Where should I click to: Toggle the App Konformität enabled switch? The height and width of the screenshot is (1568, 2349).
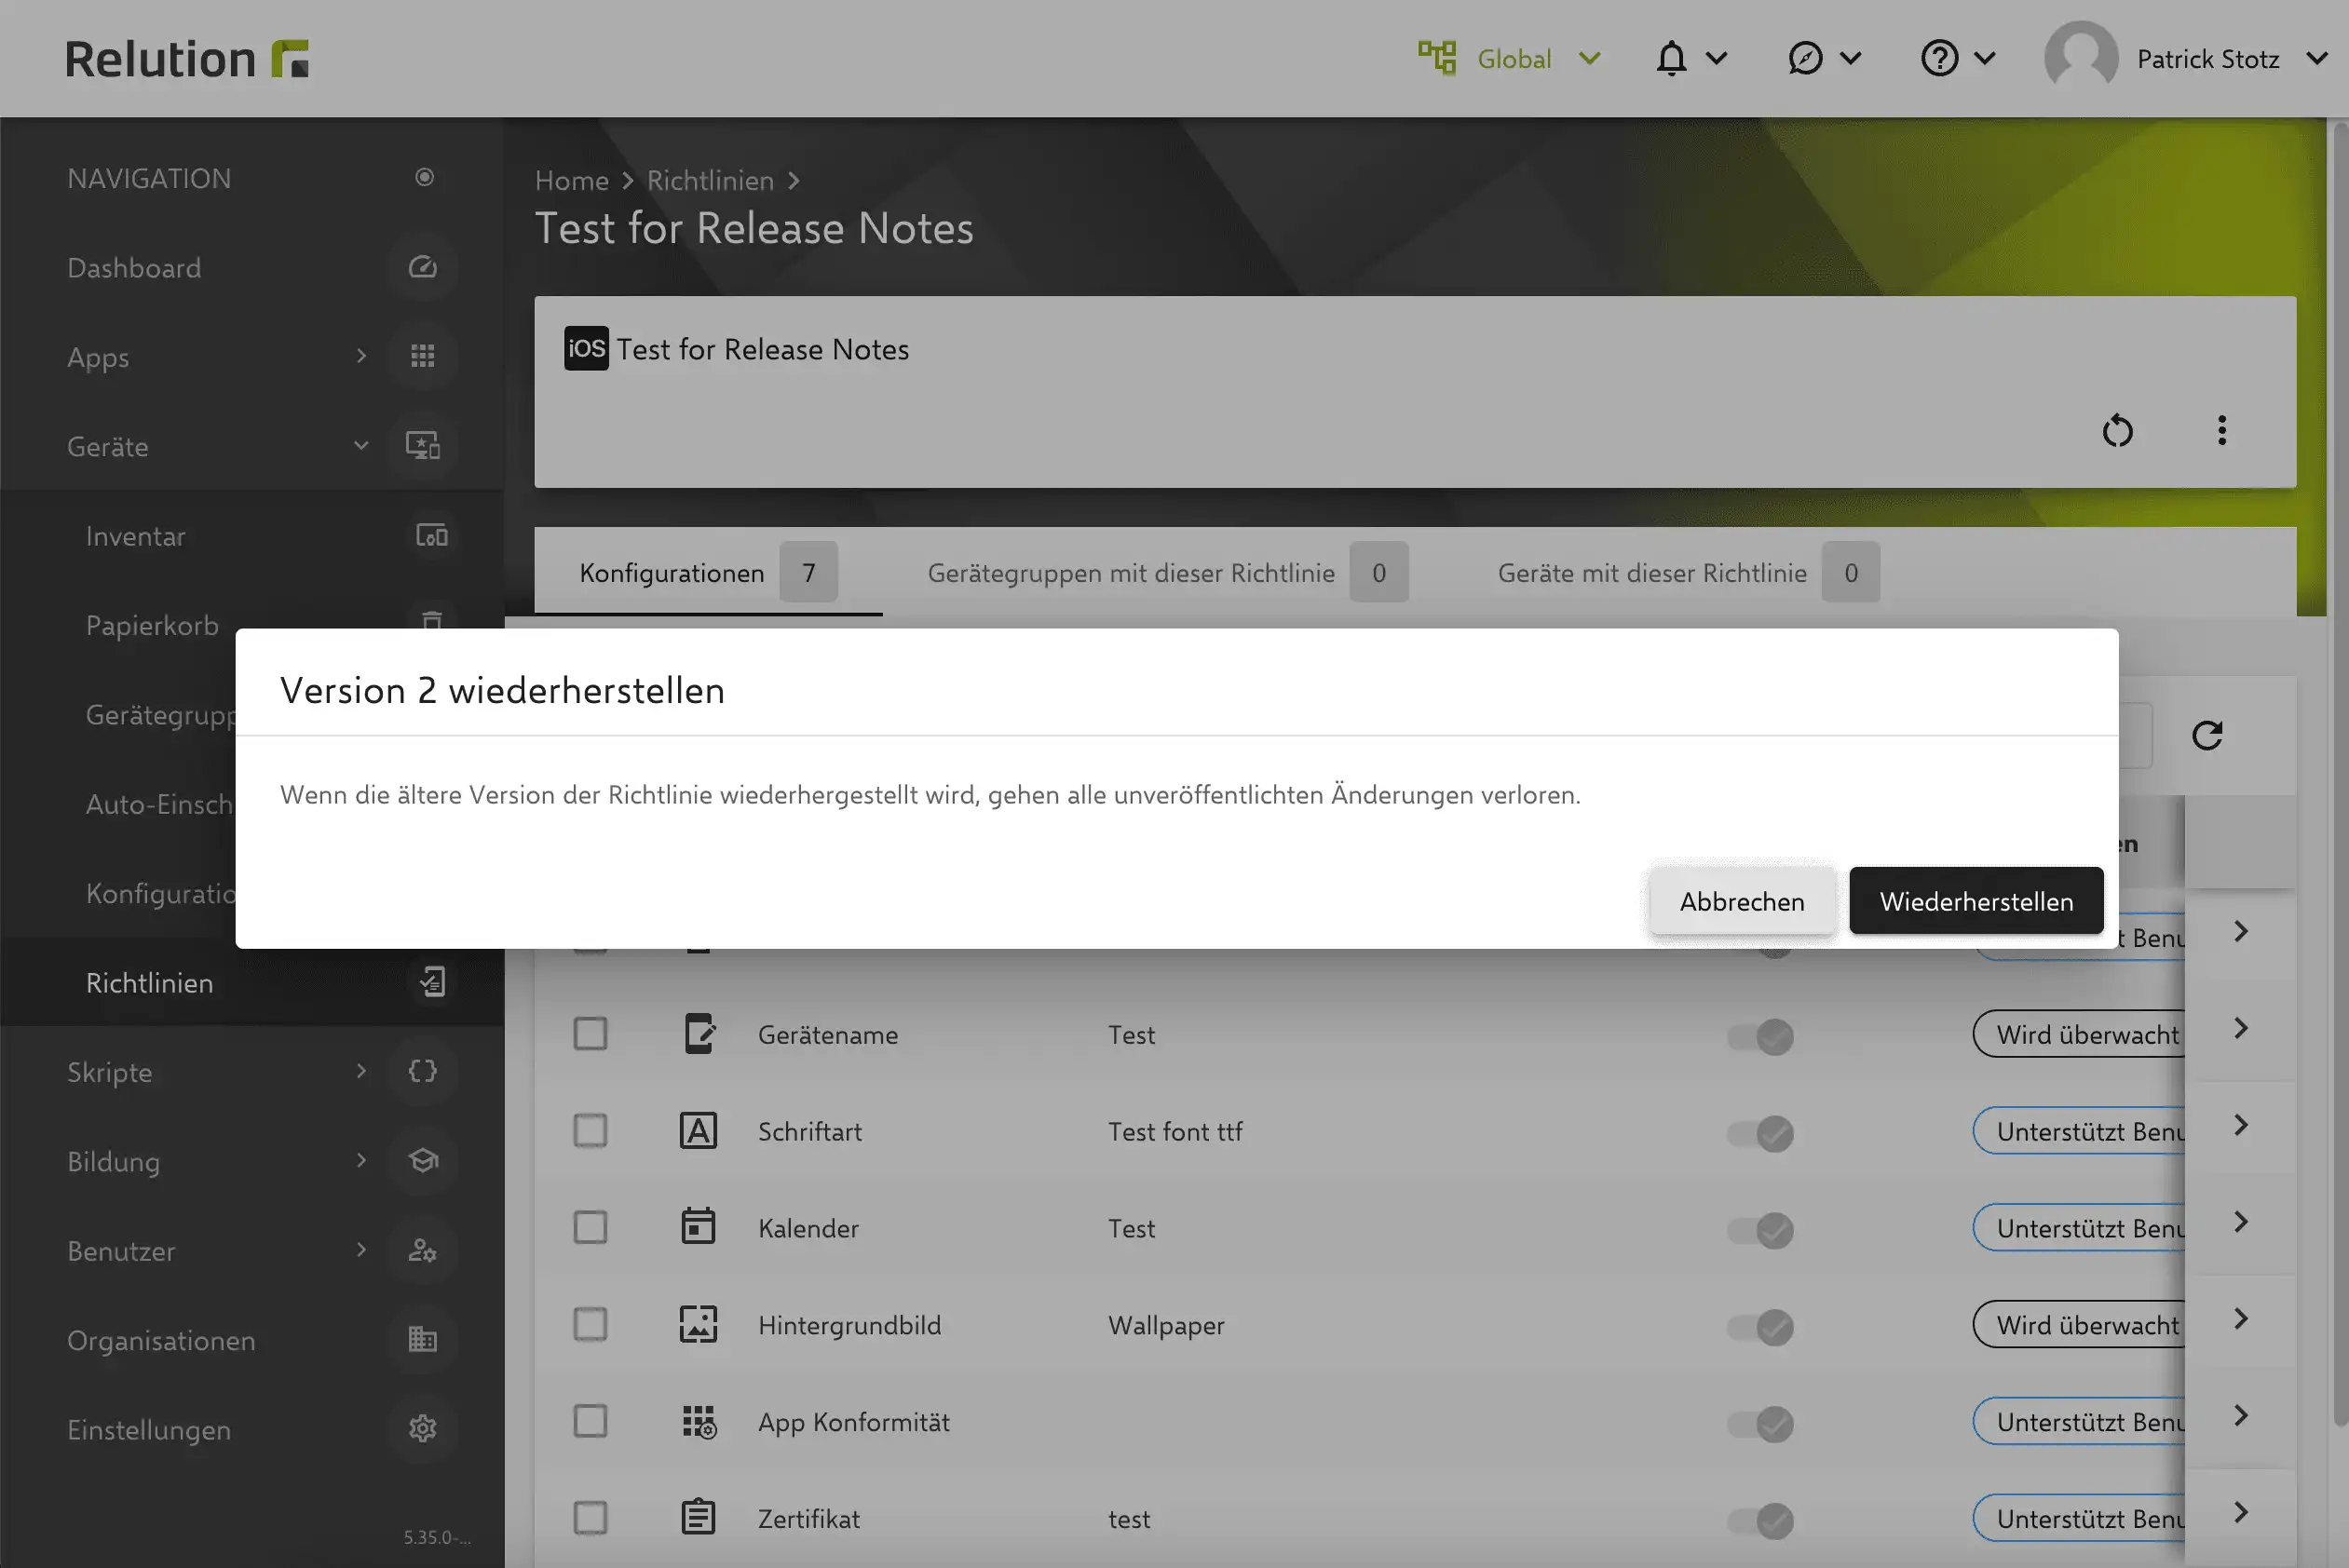click(1760, 1423)
